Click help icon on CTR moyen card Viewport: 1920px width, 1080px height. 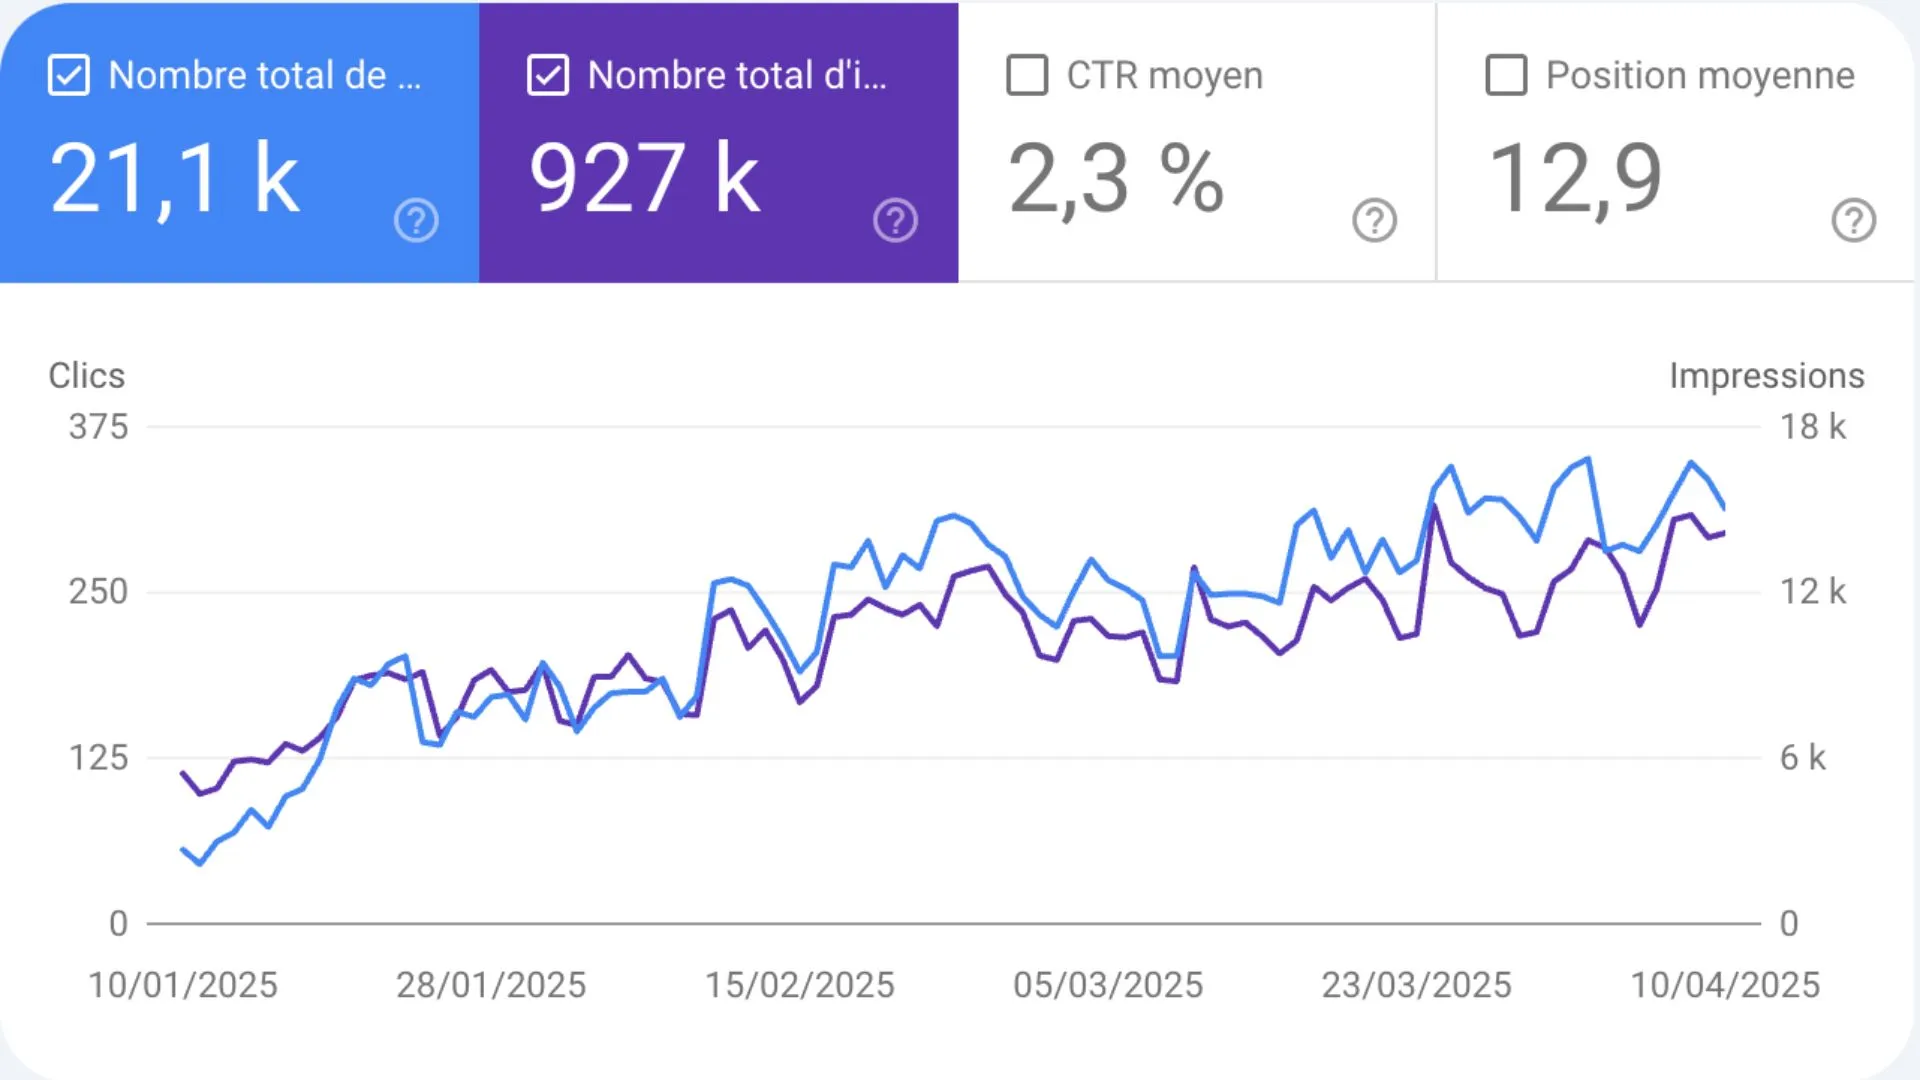[1374, 220]
